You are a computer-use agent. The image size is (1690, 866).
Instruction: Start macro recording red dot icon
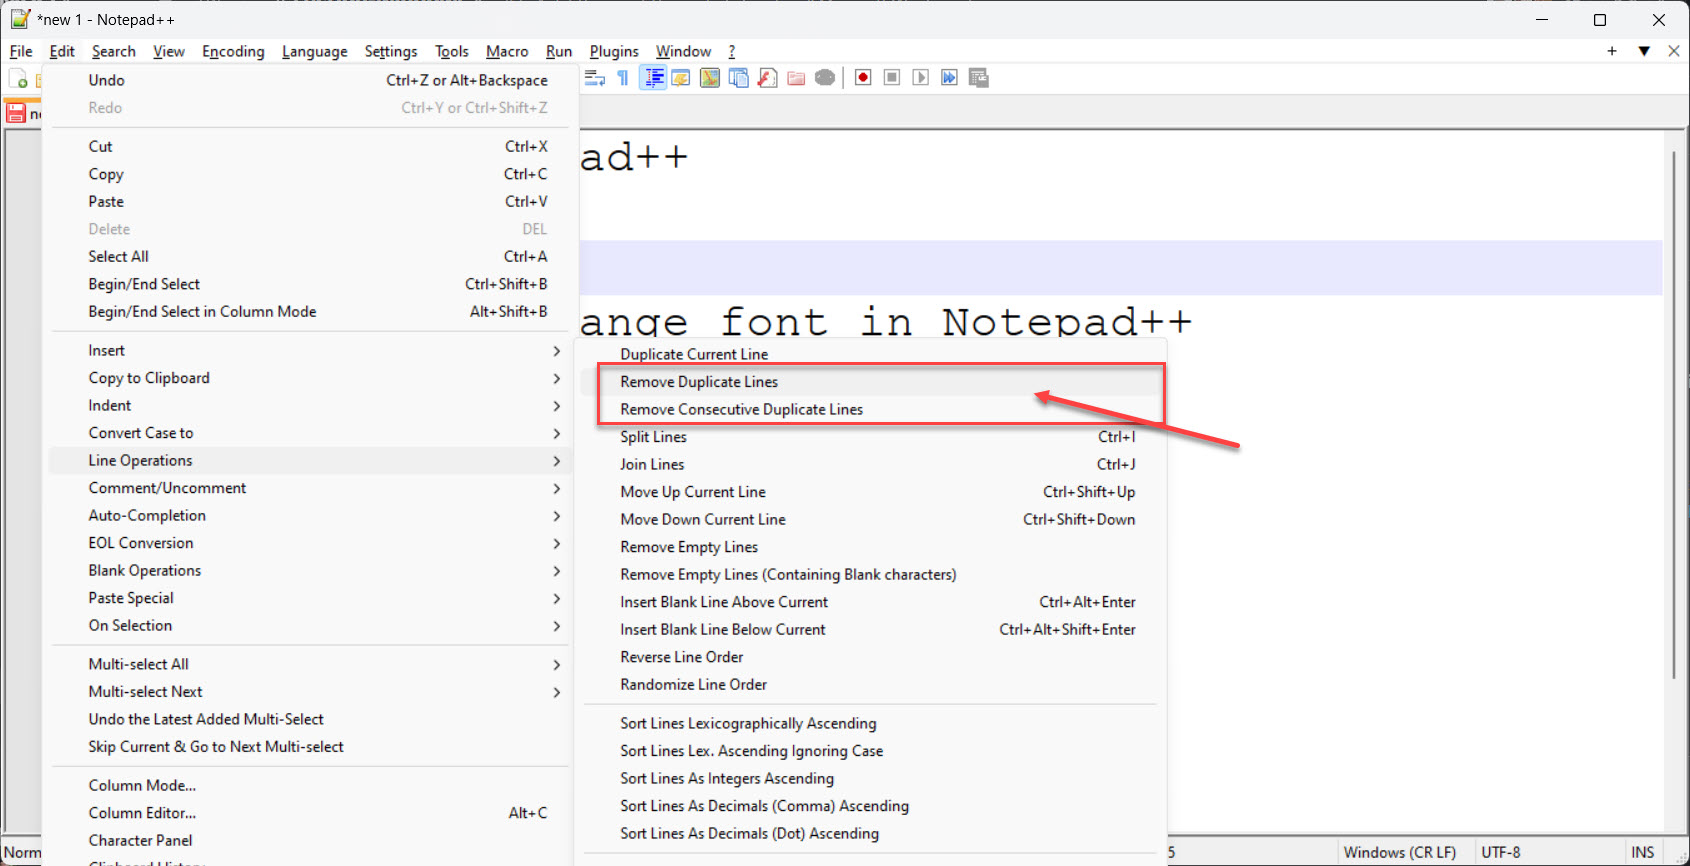click(863, 78)
